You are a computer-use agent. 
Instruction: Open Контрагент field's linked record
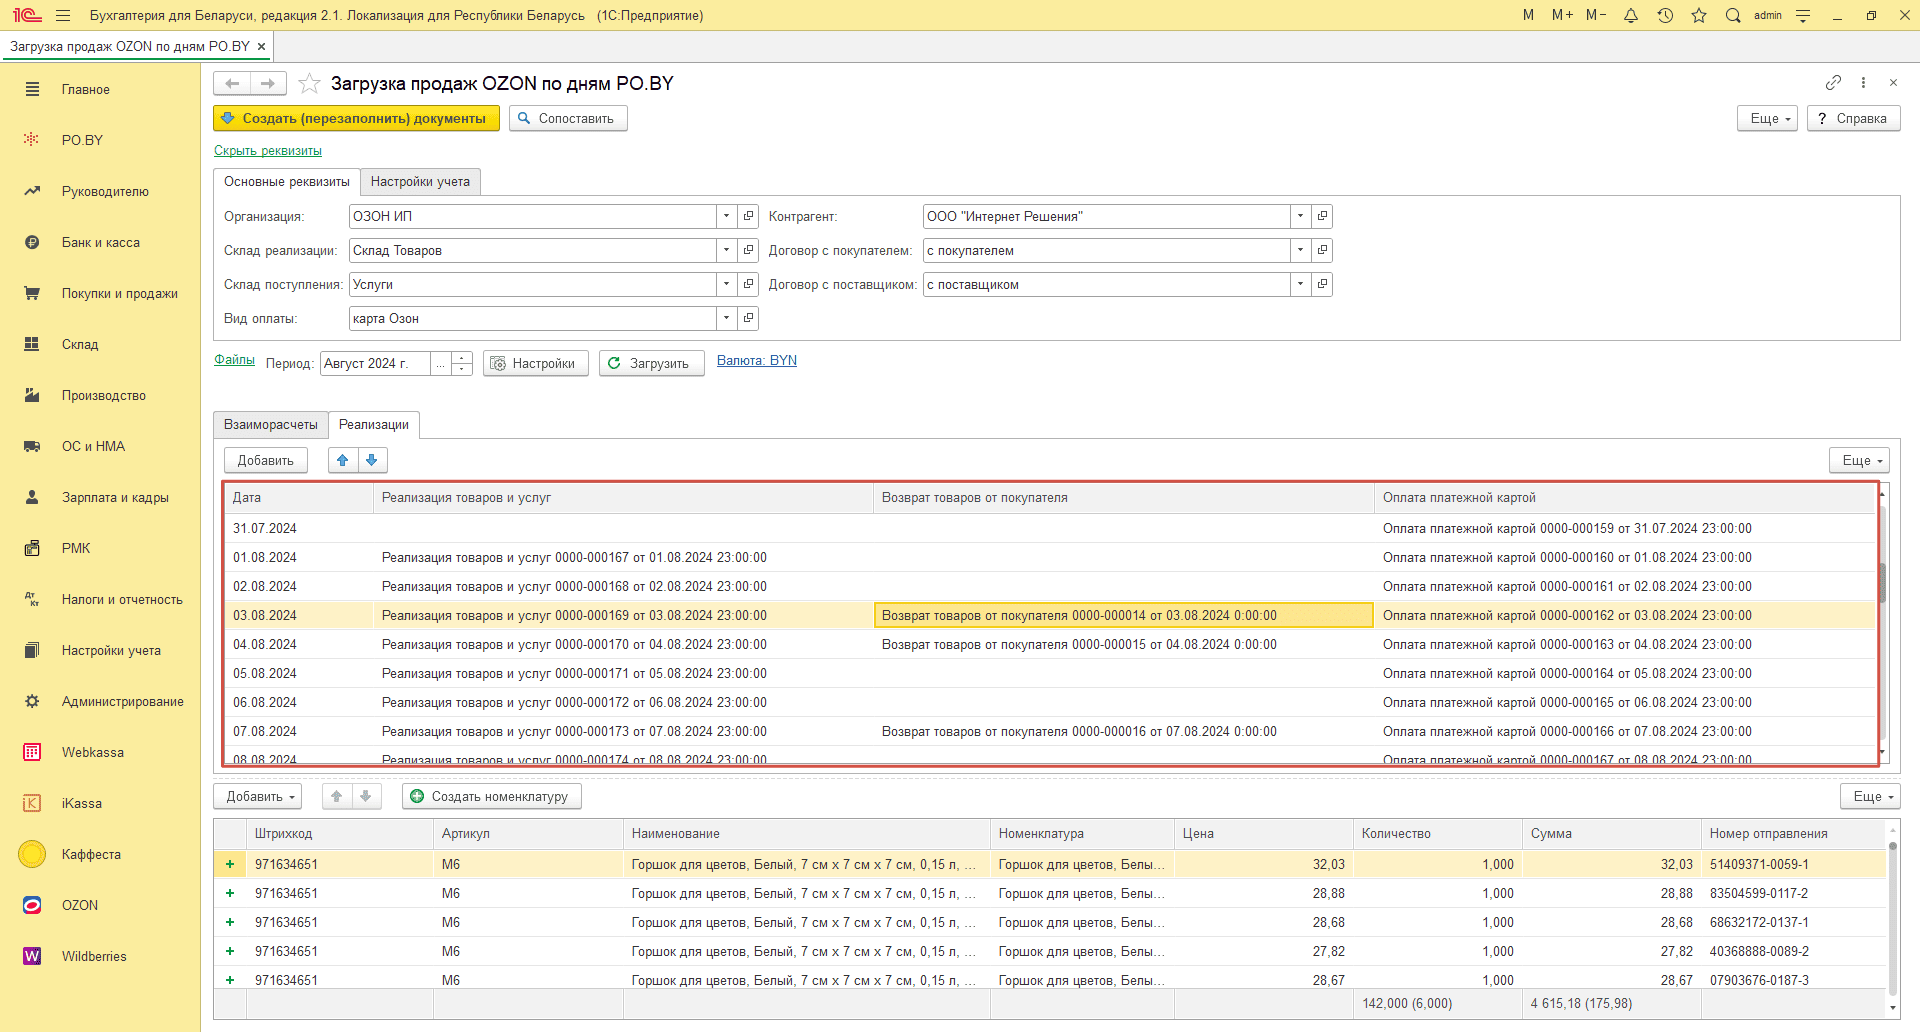pyautogui.click(x=1322, y=216)
